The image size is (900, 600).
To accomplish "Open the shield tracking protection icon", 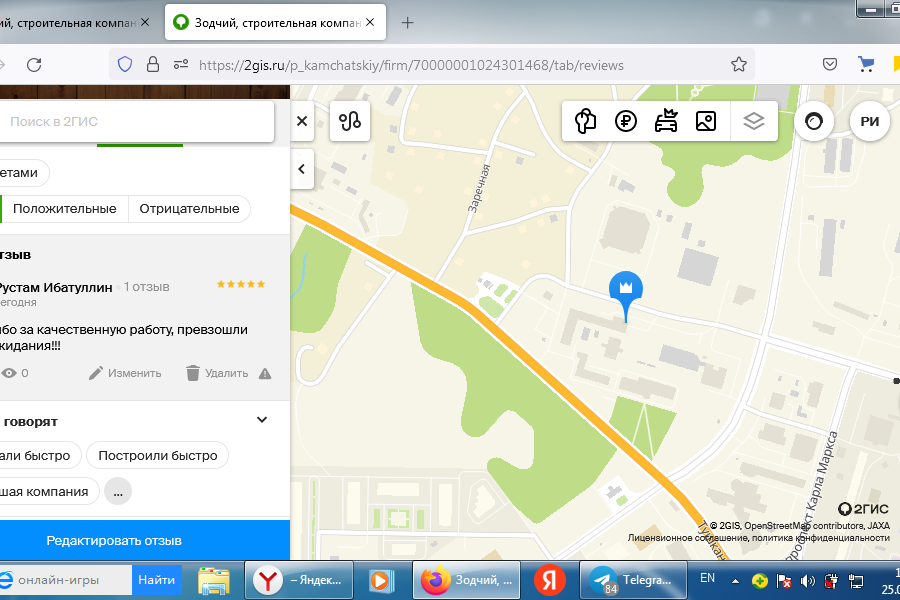I will tap(125, 64).
